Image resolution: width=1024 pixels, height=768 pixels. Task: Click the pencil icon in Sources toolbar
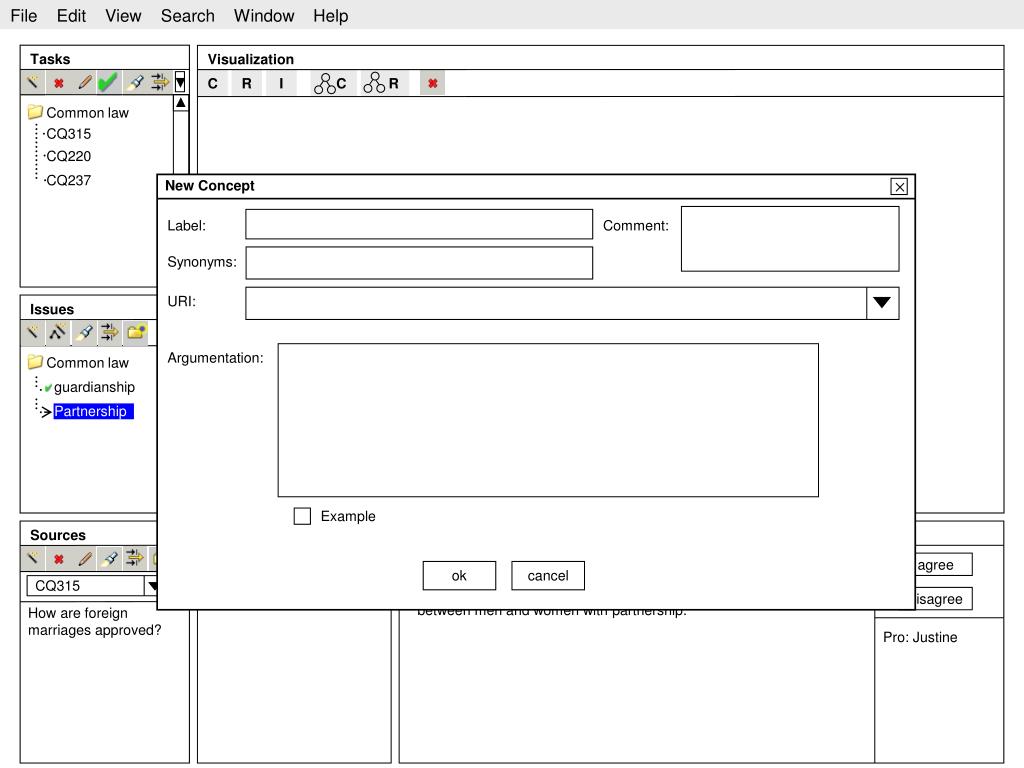tap(85, 558)
